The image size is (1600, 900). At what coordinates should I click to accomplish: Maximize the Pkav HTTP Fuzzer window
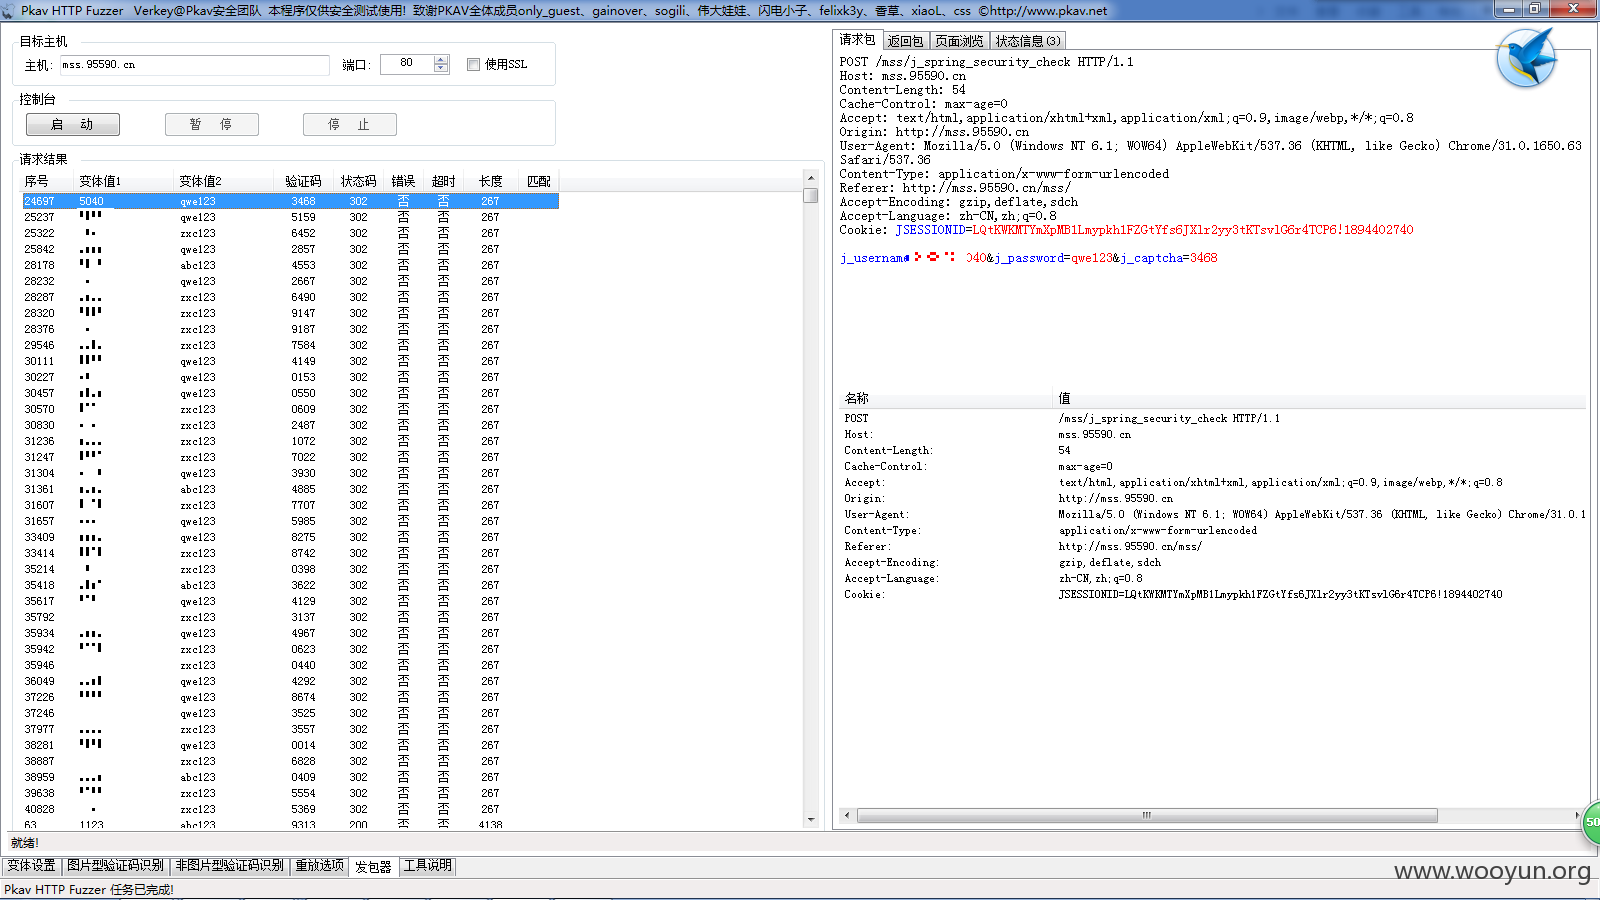[1535, 9]
